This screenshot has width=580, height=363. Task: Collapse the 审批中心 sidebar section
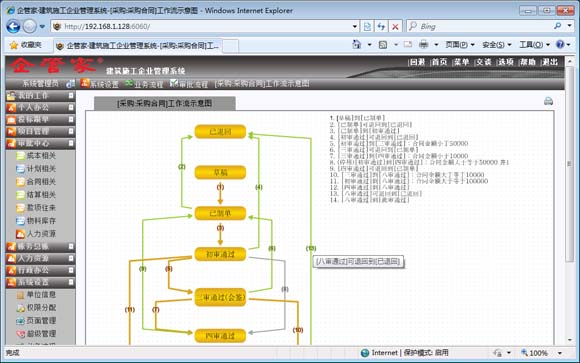71,143
